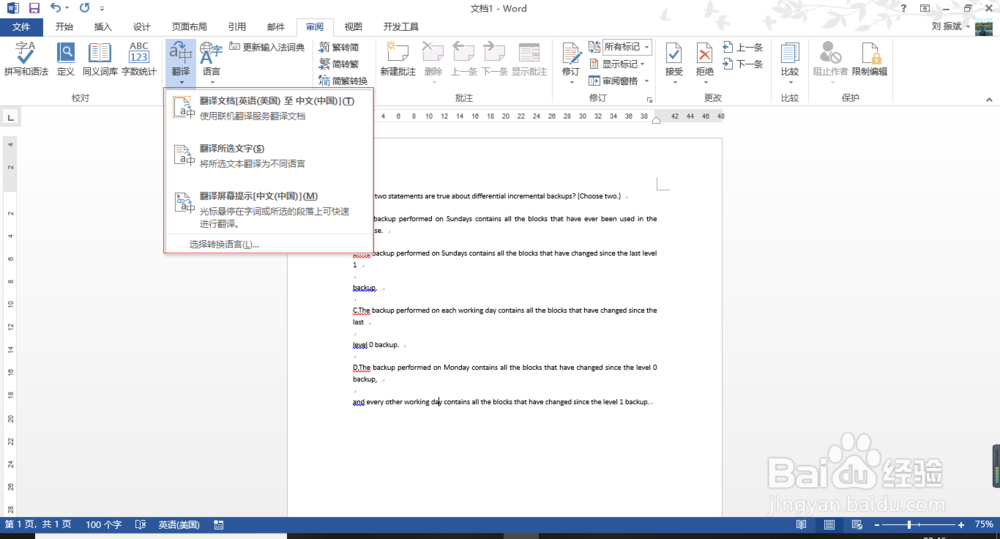Click 限制编辑 restrict editing

[x=869, y=59]
